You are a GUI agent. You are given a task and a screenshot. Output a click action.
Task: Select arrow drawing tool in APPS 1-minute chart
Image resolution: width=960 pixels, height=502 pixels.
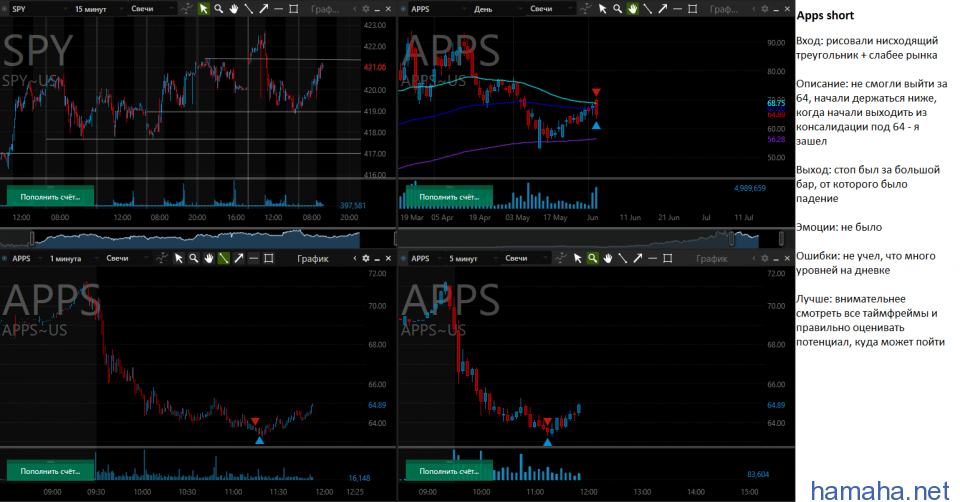pyautogui.click(x=238, y=258)
